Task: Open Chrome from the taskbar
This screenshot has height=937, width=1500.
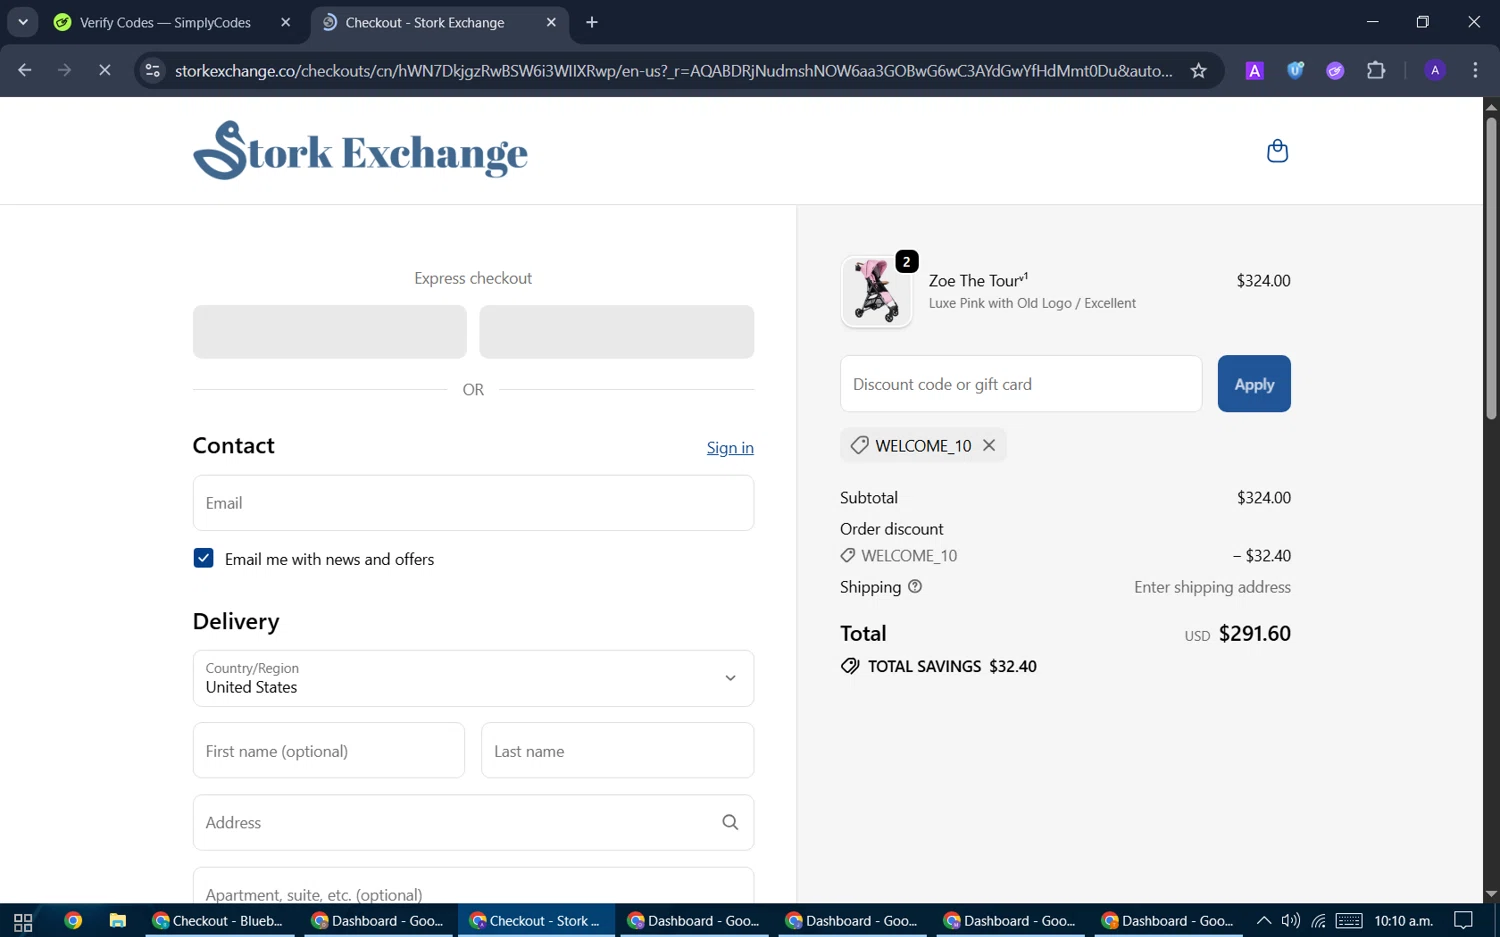Action: (x=72, y=921)
